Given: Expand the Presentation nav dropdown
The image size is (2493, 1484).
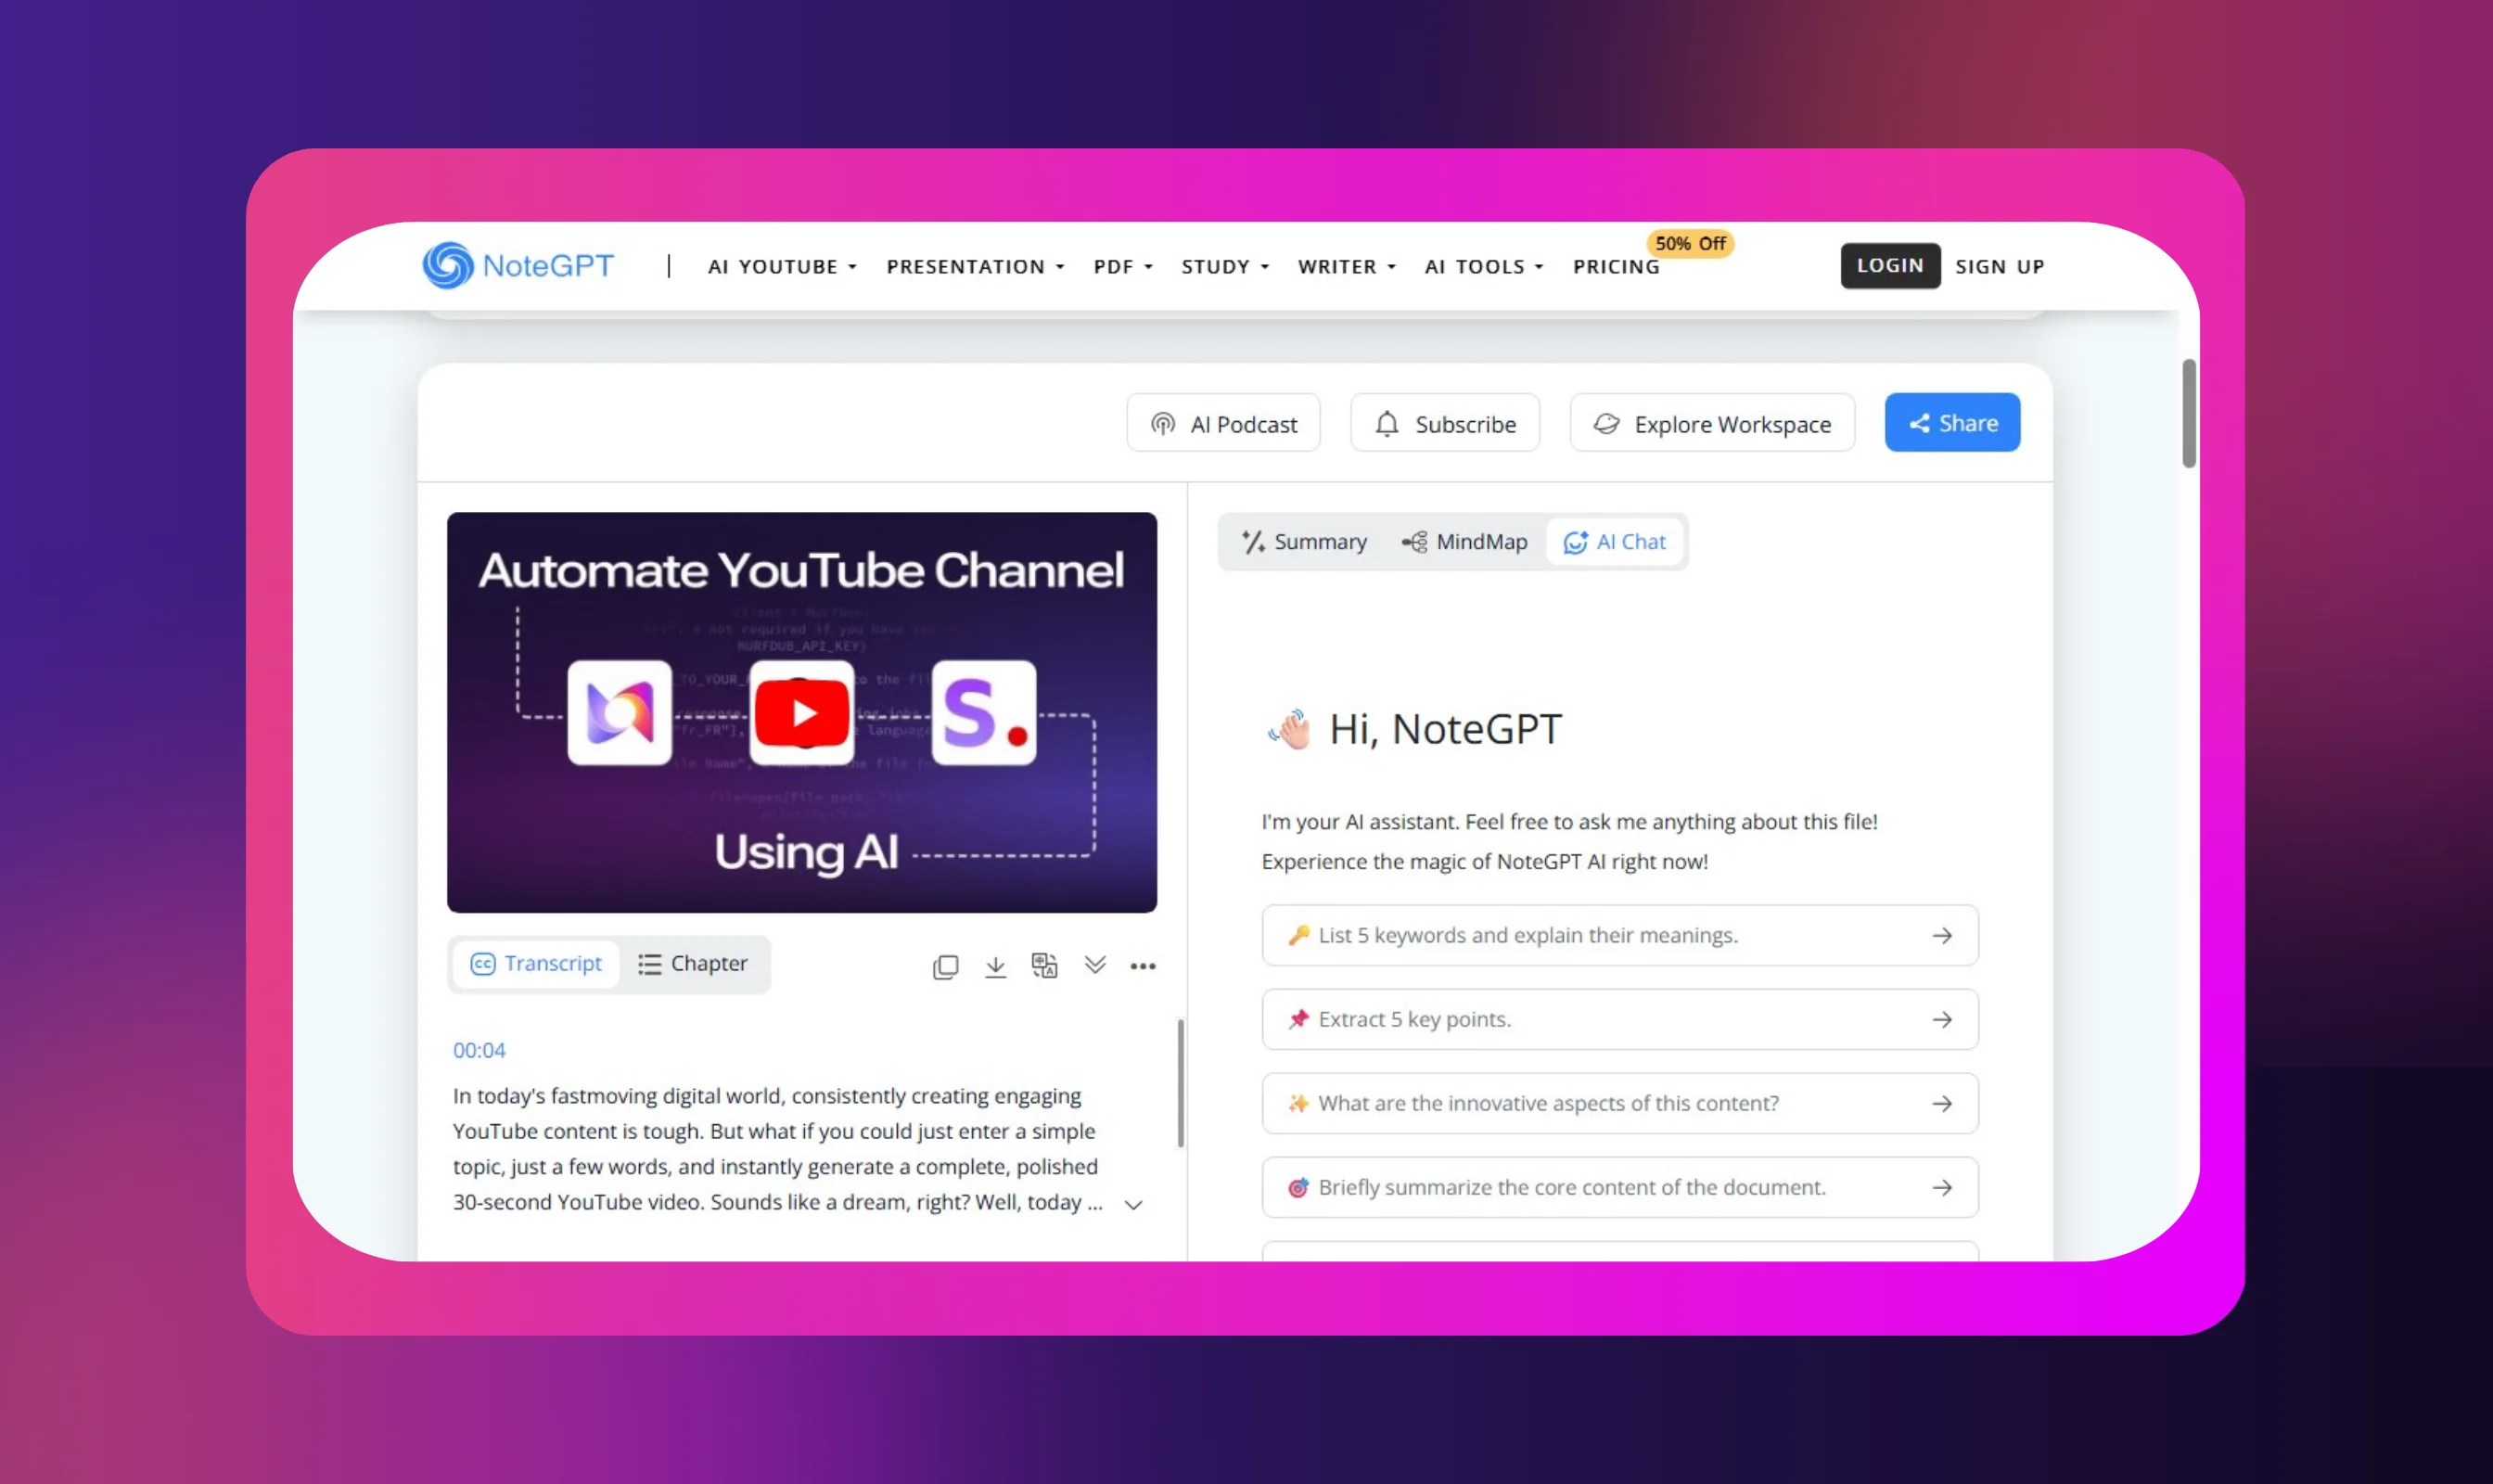Looking at the screenshot, I should (x=975, y=267).
